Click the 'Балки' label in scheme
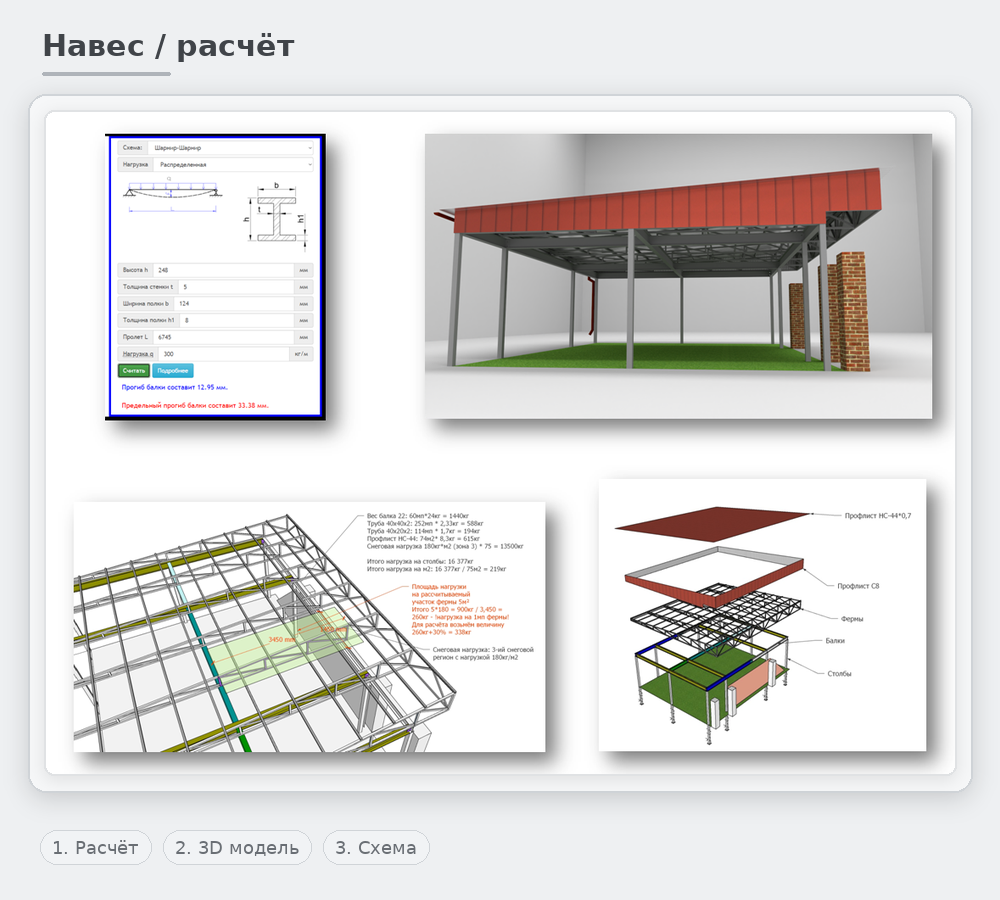1000x900 pixels. 835,640
